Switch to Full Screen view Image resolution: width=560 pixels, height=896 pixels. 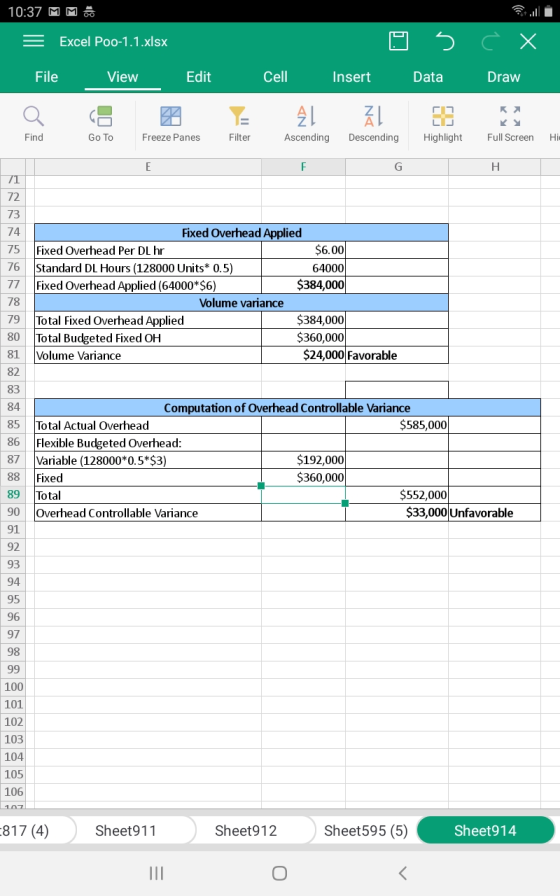click(510, 124)
